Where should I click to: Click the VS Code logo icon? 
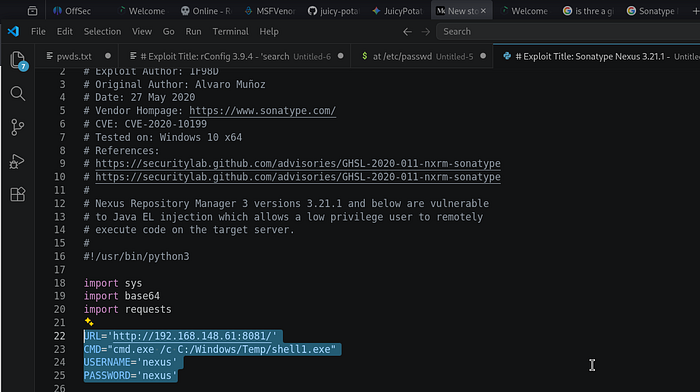coord(13,31)
